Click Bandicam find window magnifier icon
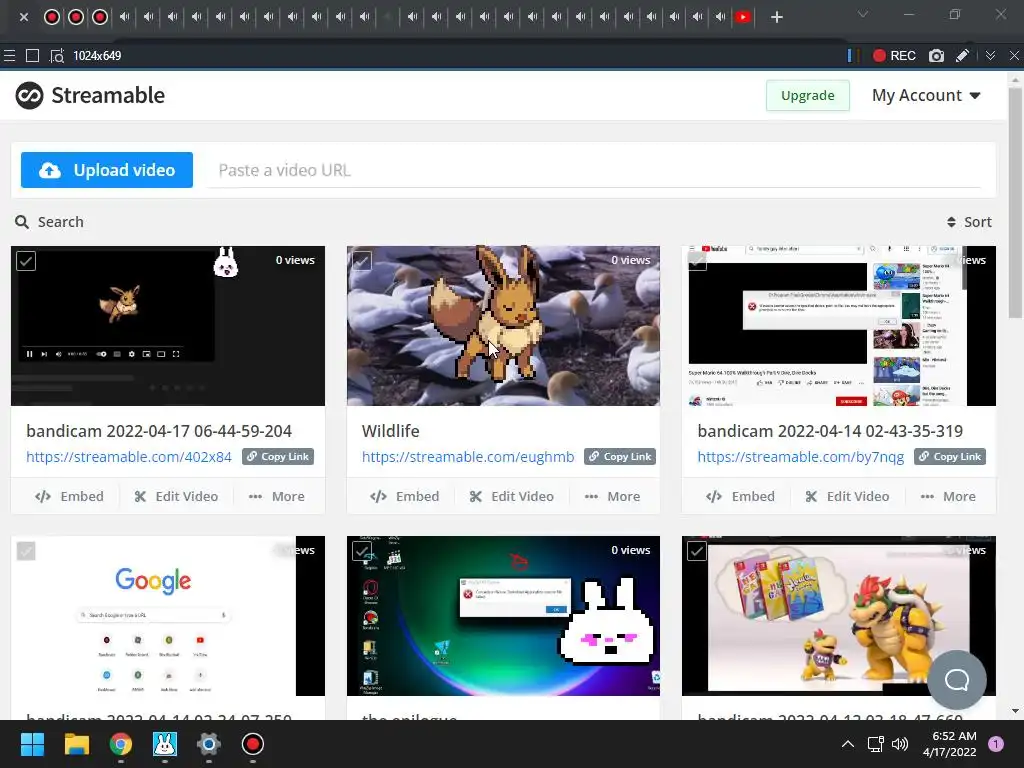The width and height of the screenshot is (1024, 768). click(x=57, y=56)
